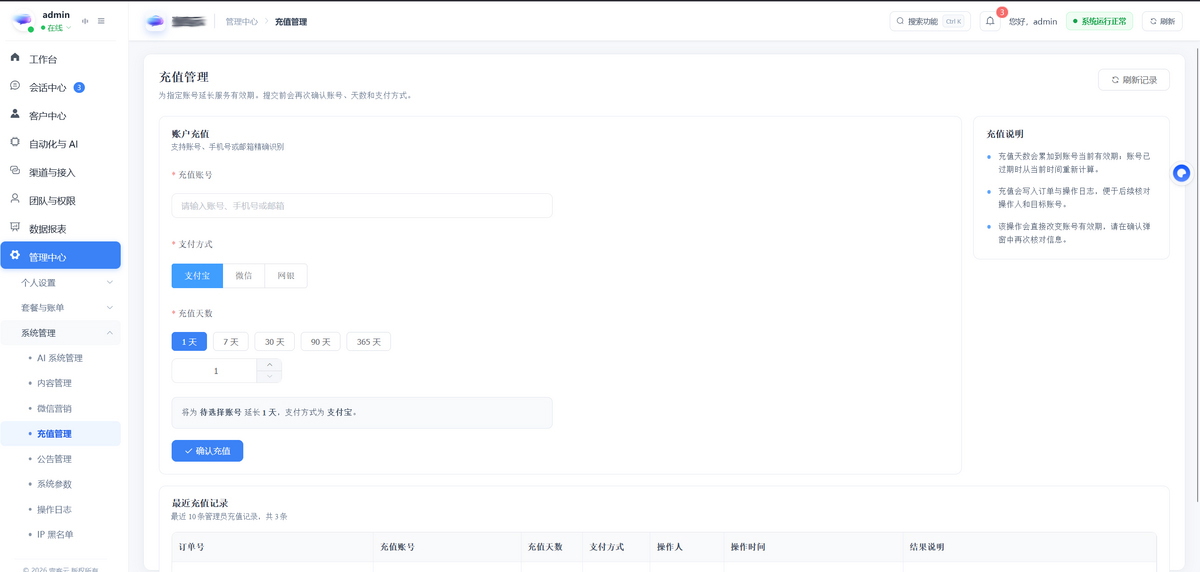Open 微信营销 menu item
The image size is (1200, 572).
[60, 408]
